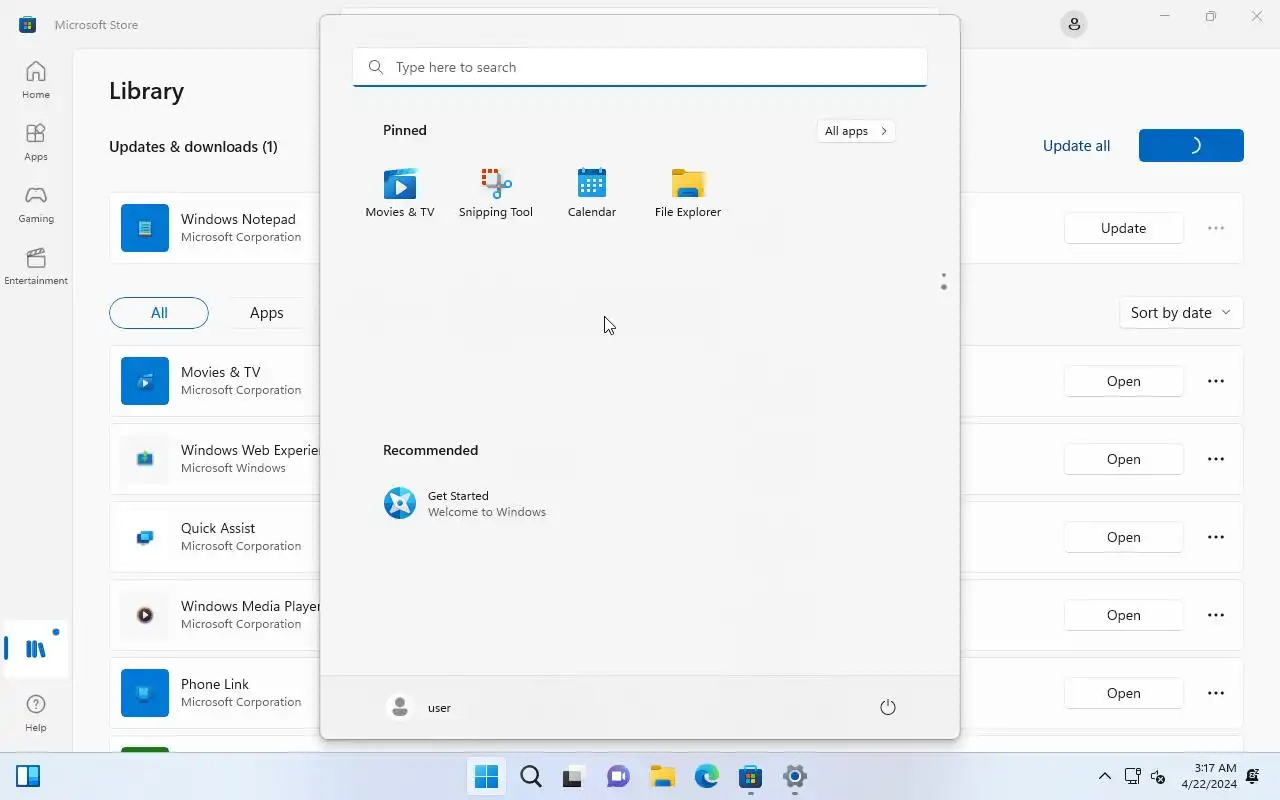The image size is (1280, 800).
Task: Click the Store profile account icon
Action: point(1074,24)
